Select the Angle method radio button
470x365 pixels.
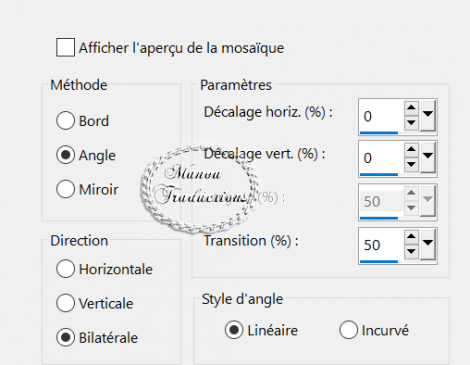[x=65, y=155]
